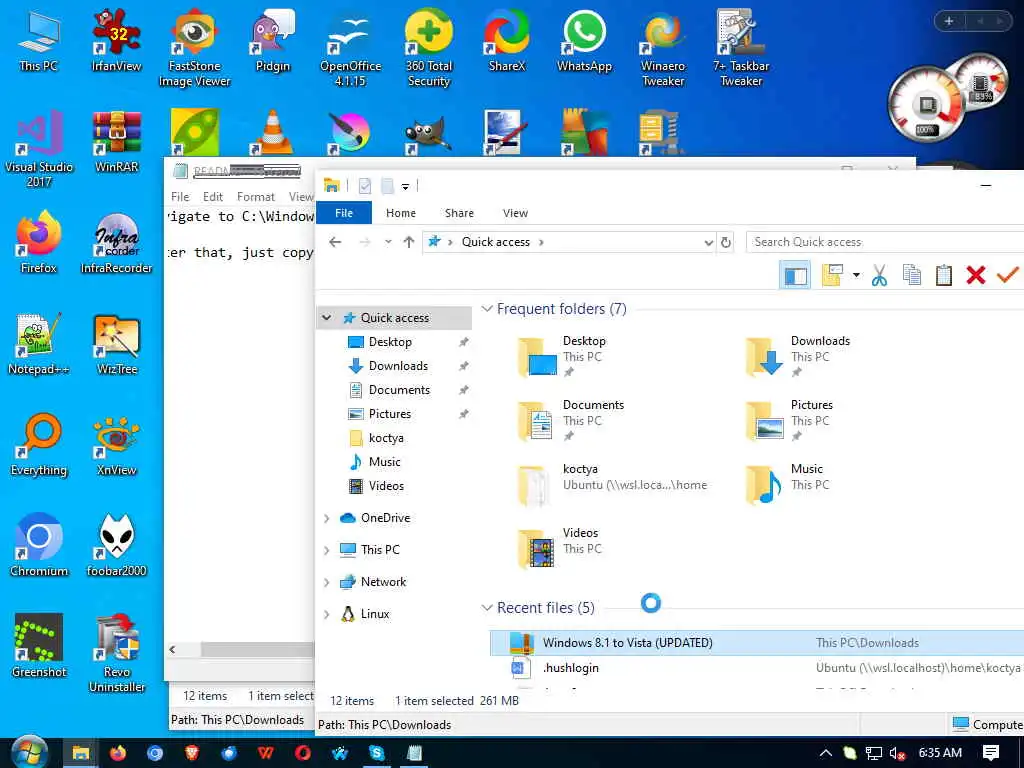Open Notepad's Edit menu
Viewport: 1024px width, 768px height.
coord(213,197)
